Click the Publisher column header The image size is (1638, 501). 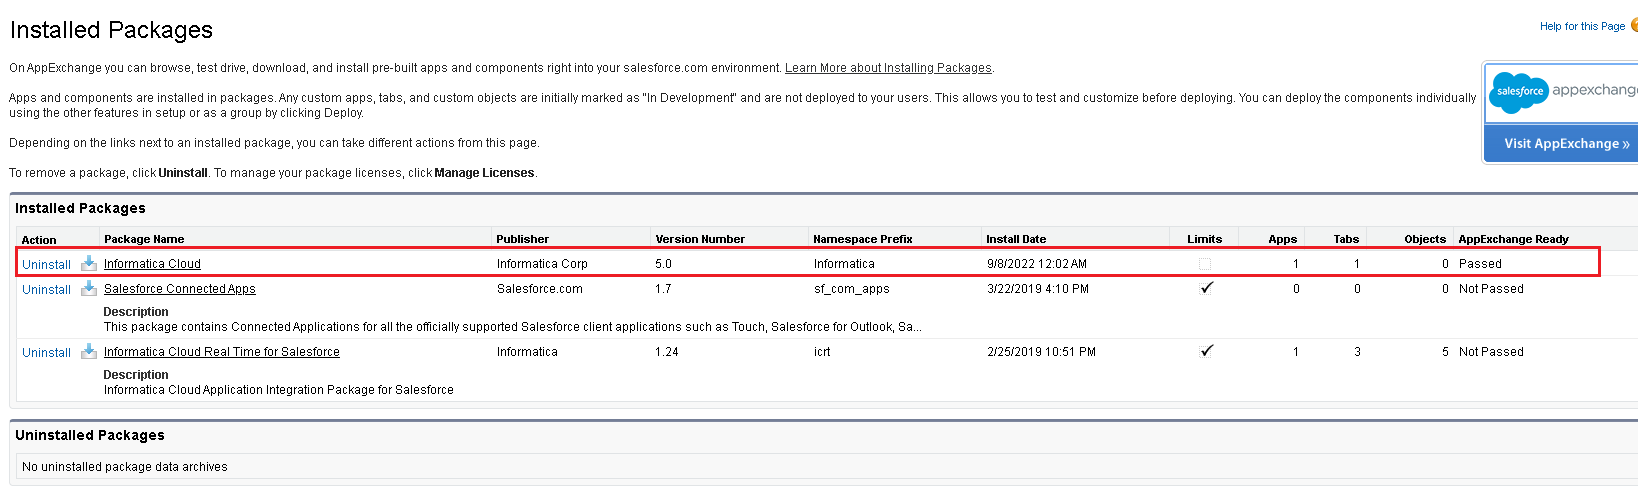[x=523, y=239]
